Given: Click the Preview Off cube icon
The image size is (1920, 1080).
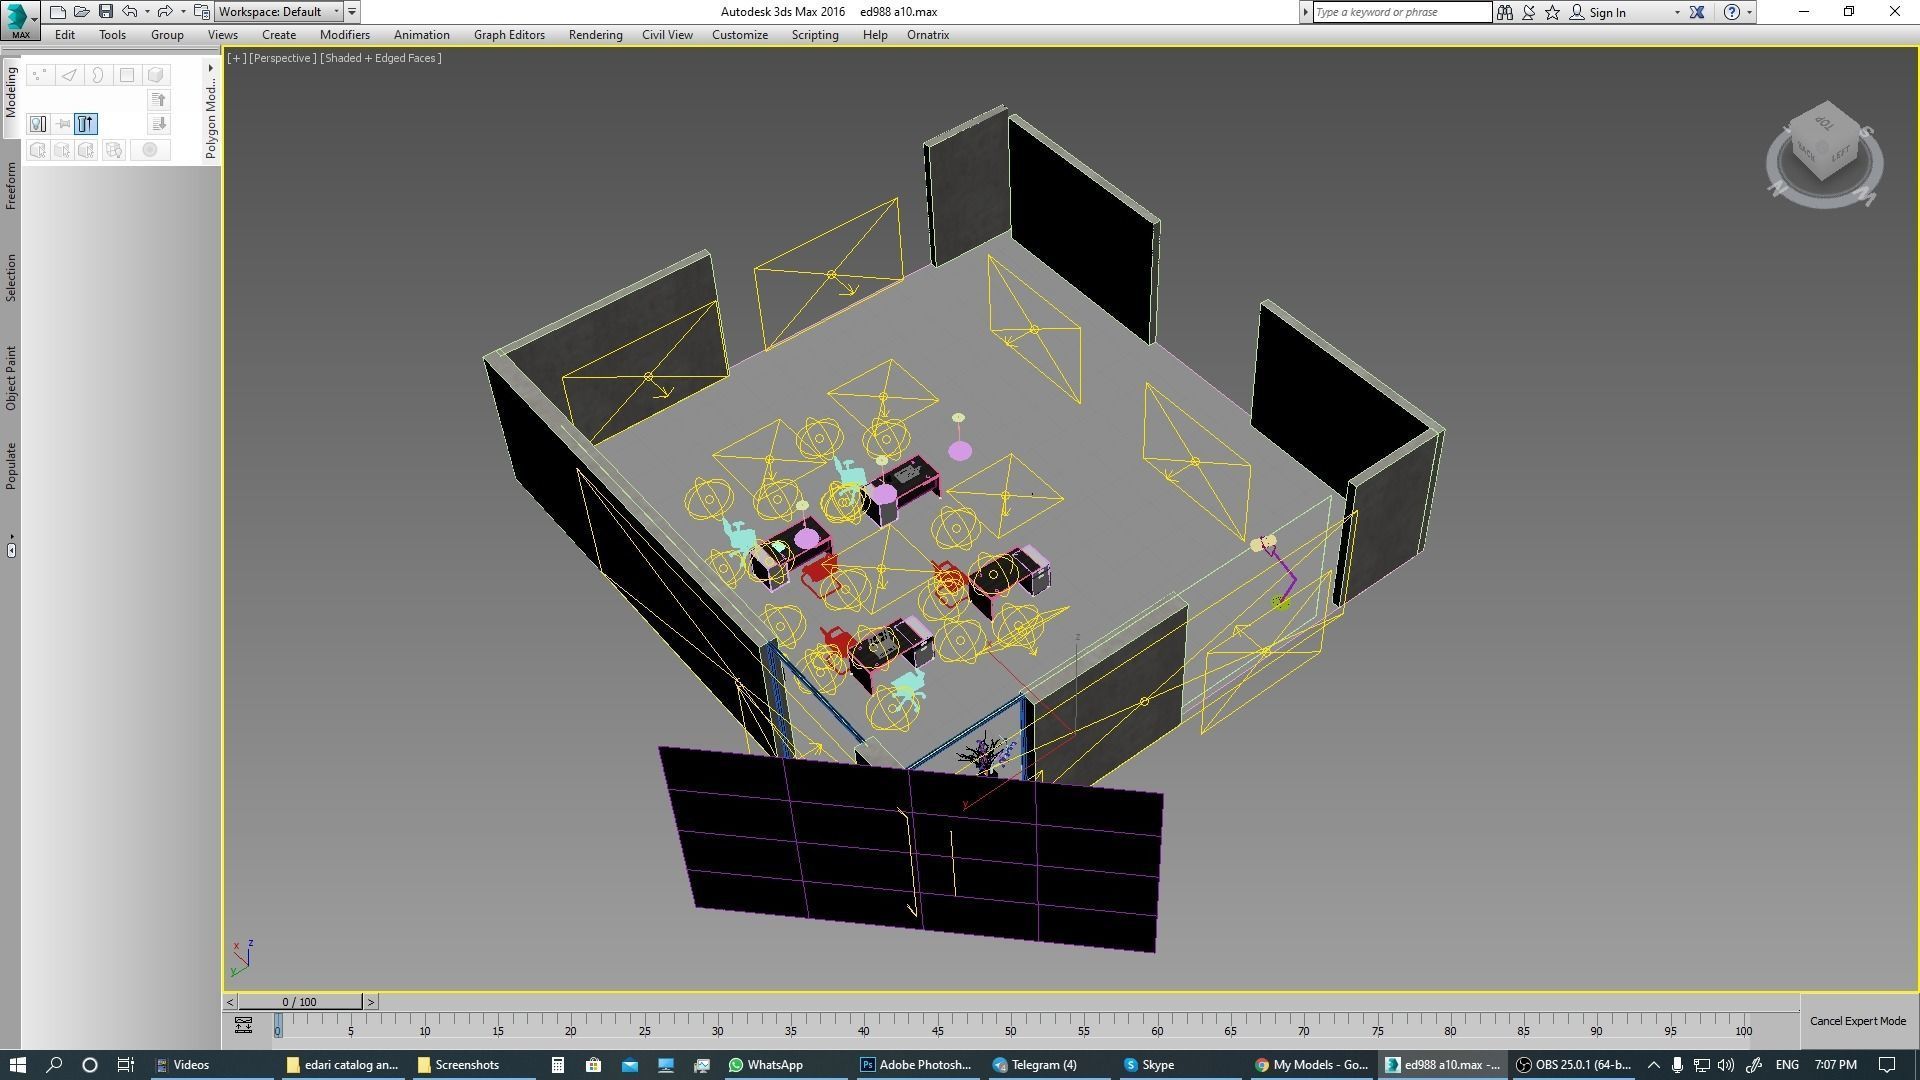Looking at the screenshot, I should [x=38, y=150].
